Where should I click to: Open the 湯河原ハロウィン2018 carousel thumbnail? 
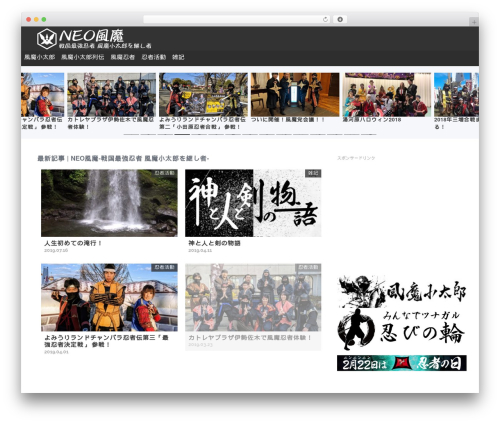pyautogui.click(x=387, y=94)
